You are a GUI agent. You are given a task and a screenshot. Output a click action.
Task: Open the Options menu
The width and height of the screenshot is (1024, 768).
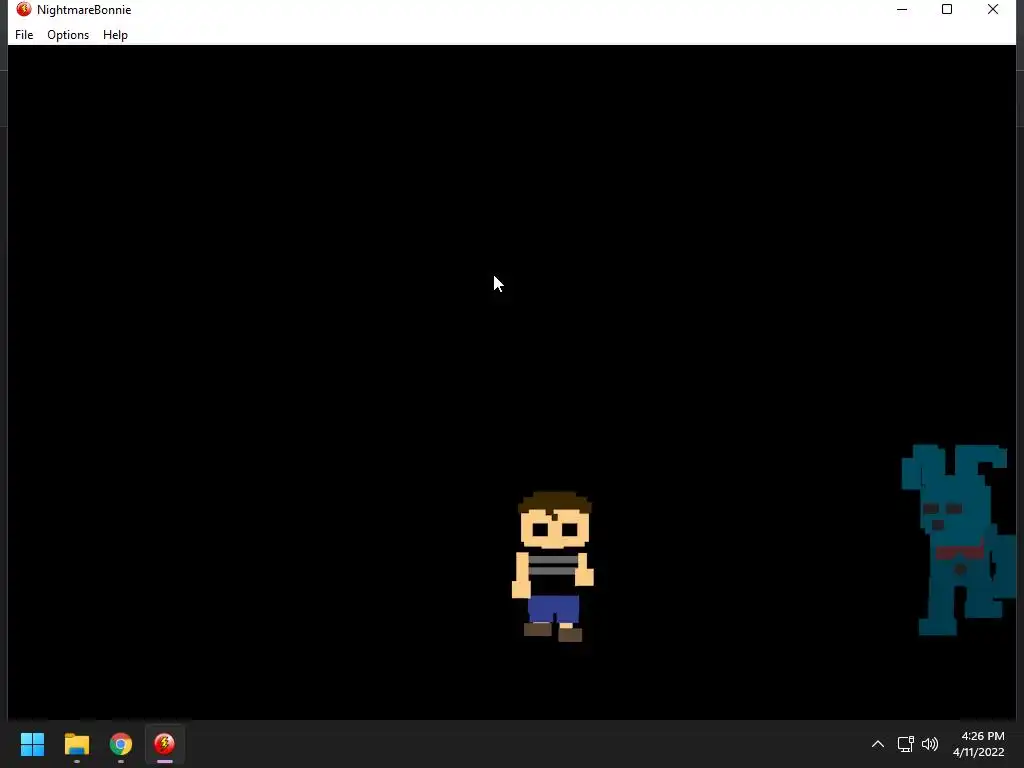68,35
